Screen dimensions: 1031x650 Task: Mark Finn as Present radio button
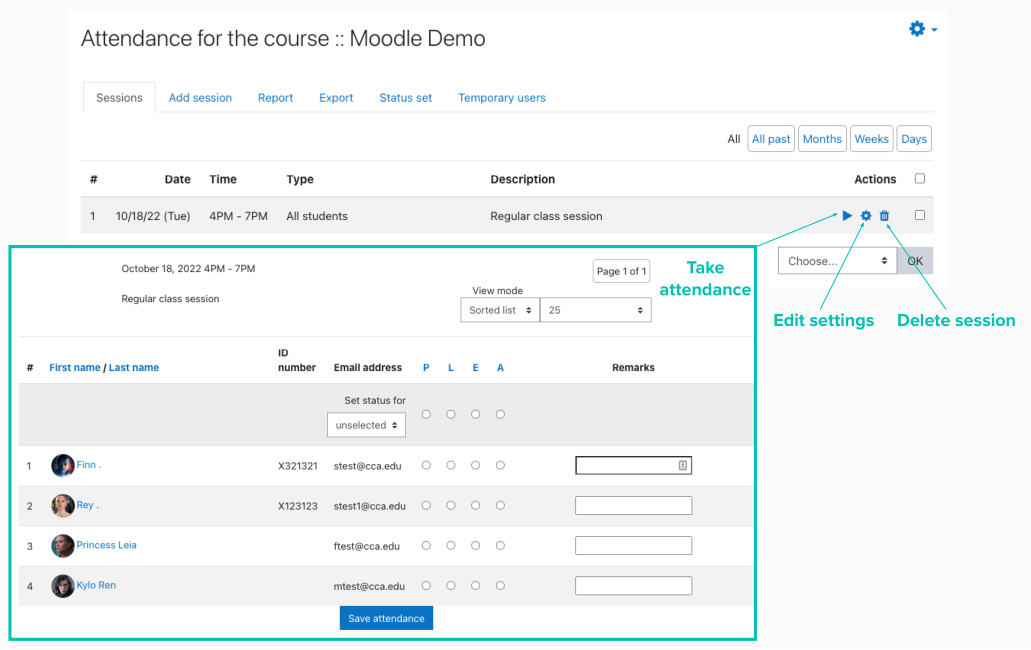tap(427, 465)
